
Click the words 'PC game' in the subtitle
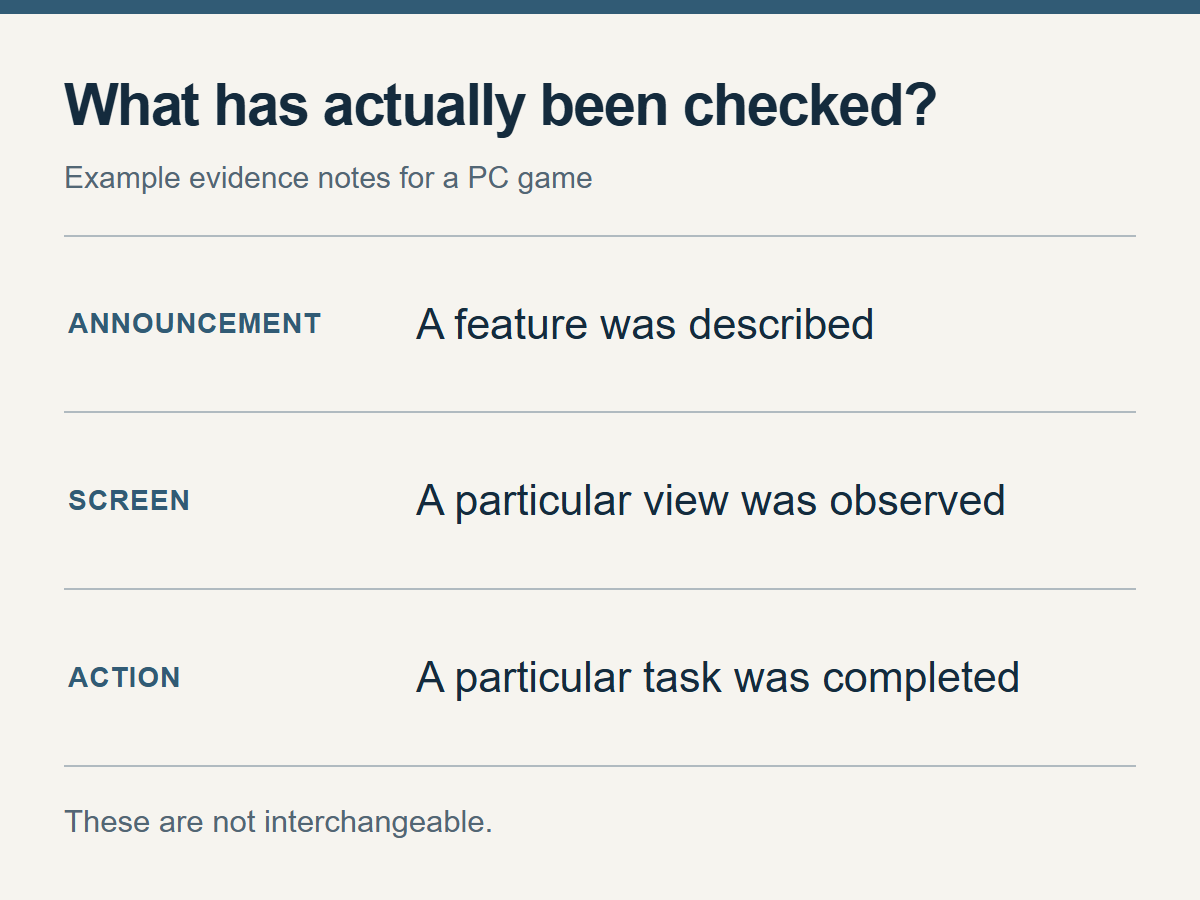530,179
